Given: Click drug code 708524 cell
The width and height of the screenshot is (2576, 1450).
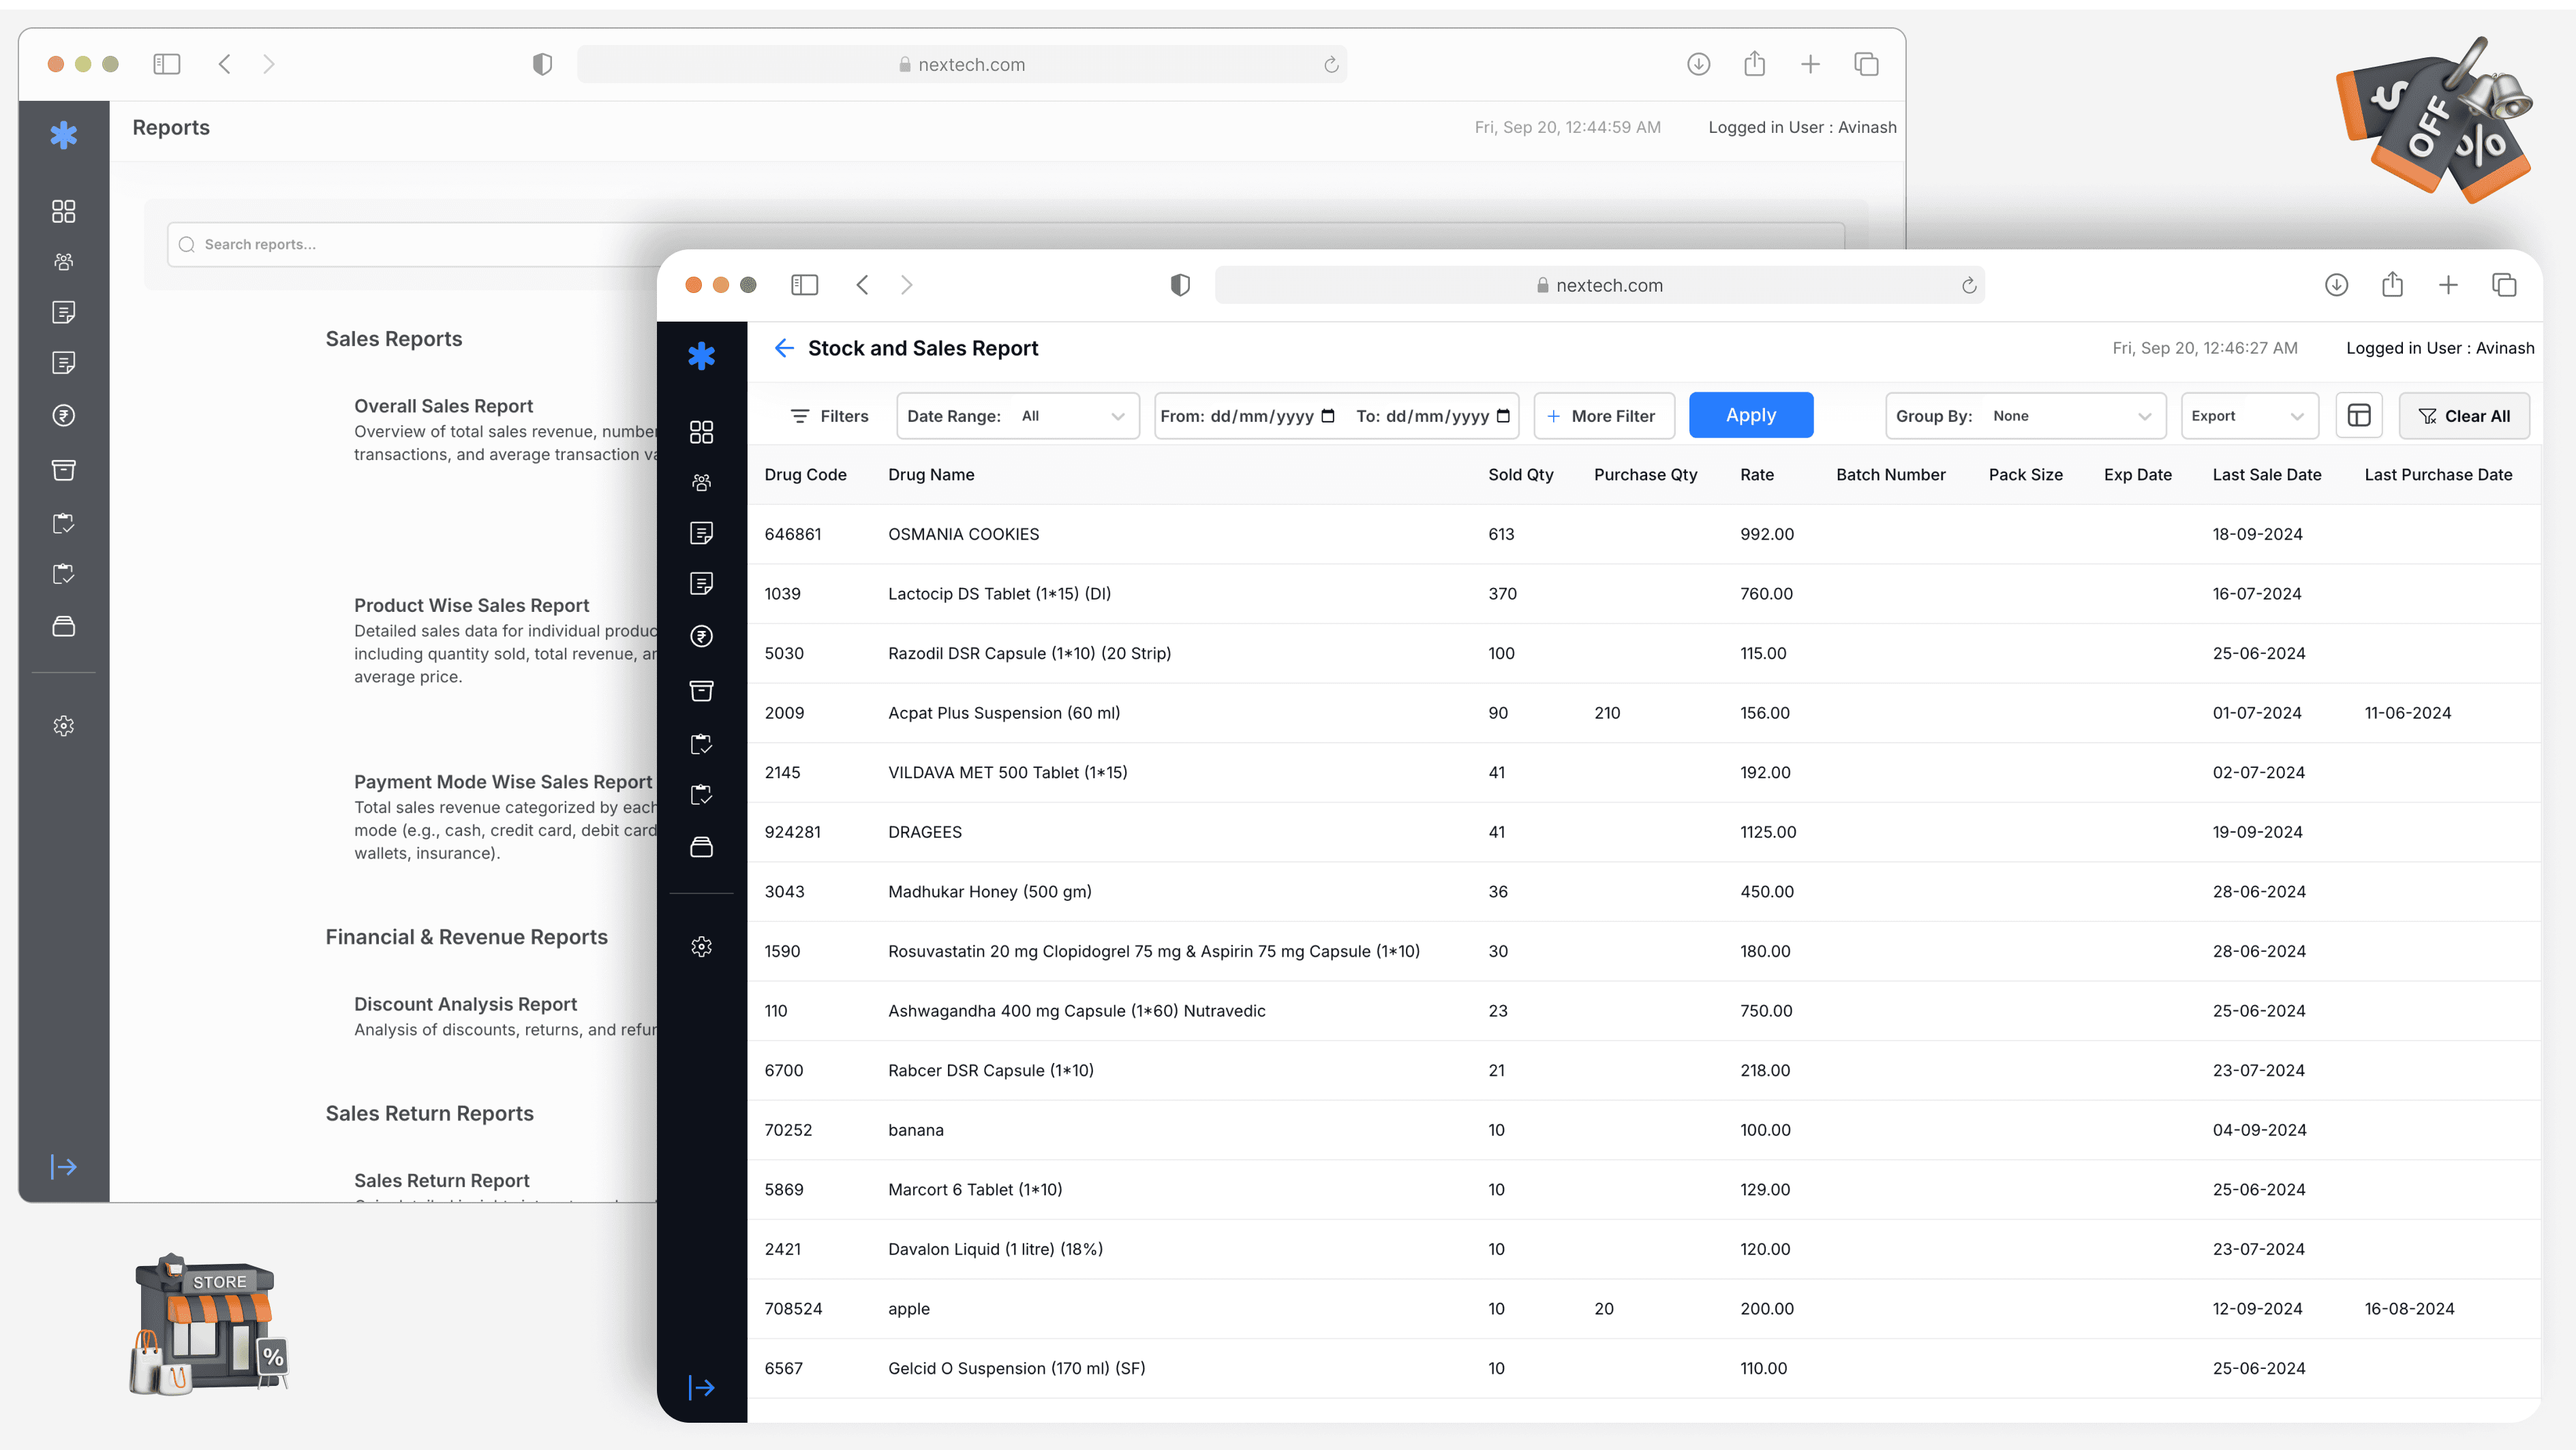Looking at the screenshot, I should click(793, 1308).
